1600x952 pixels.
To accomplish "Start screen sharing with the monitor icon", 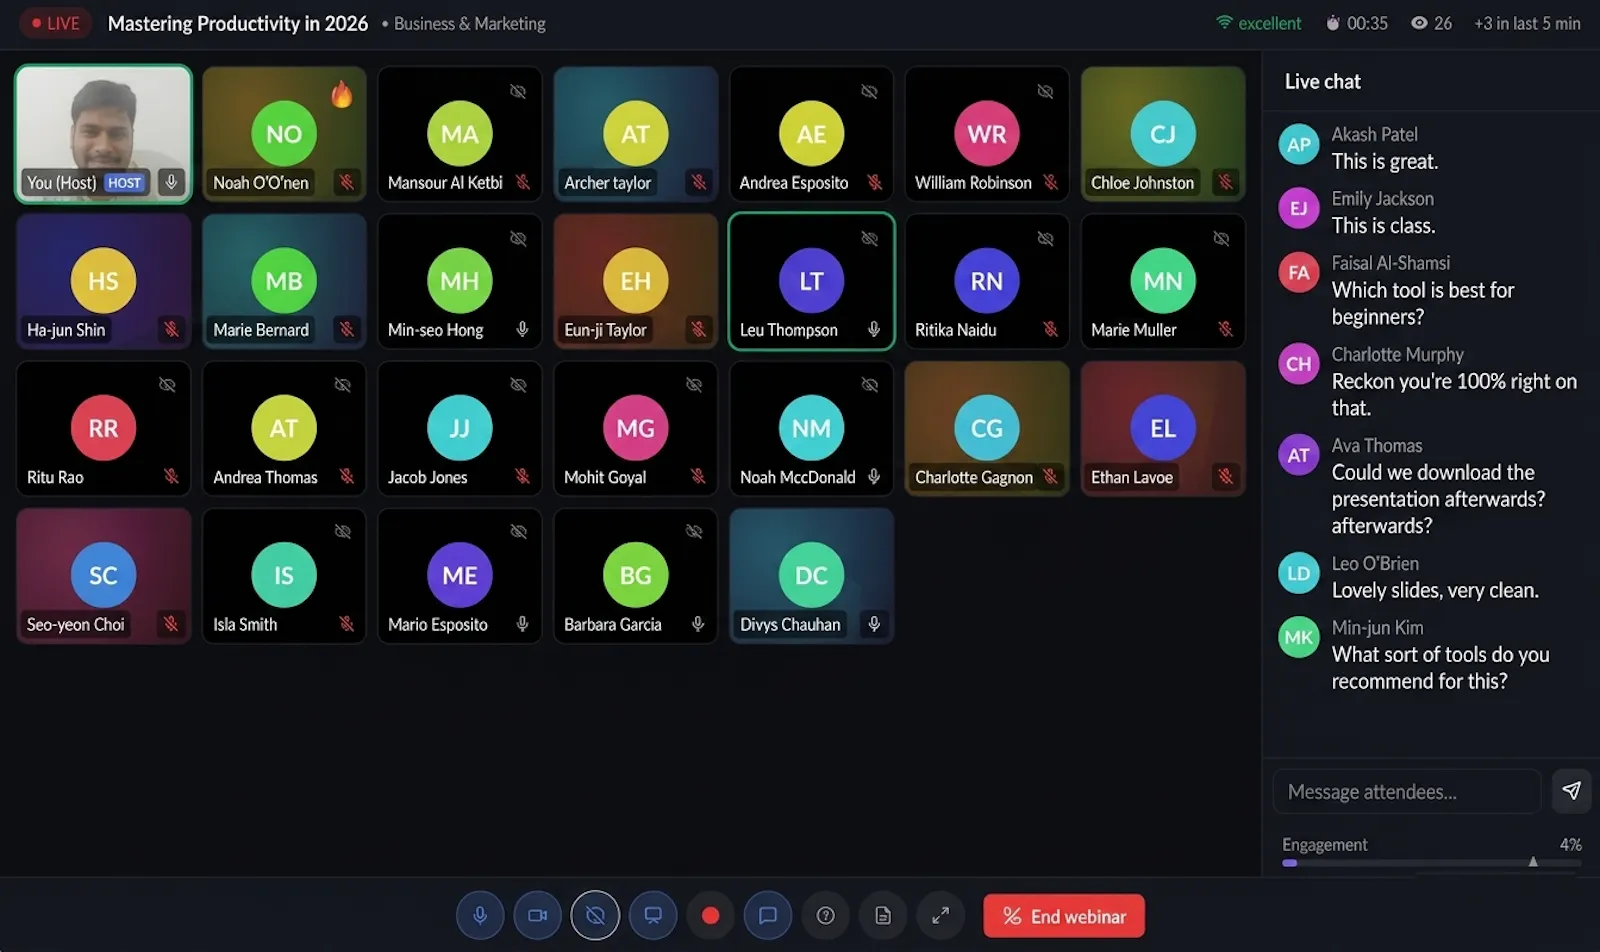I will pos(653,915).
